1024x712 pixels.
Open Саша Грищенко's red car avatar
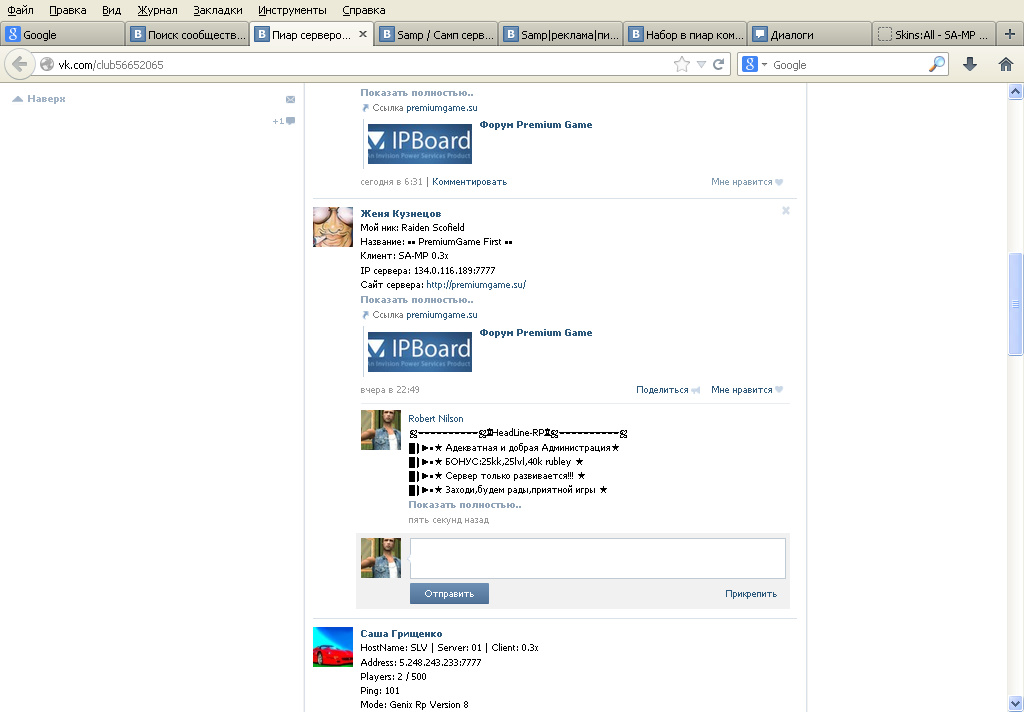coord(332,647)
